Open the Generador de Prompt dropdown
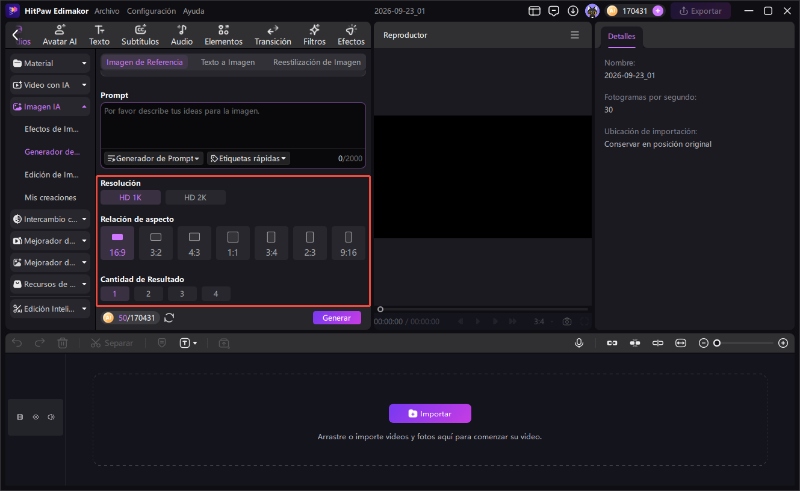Viewport: 800px width, 491px height. pyautogui.click(x=154, y=158)
